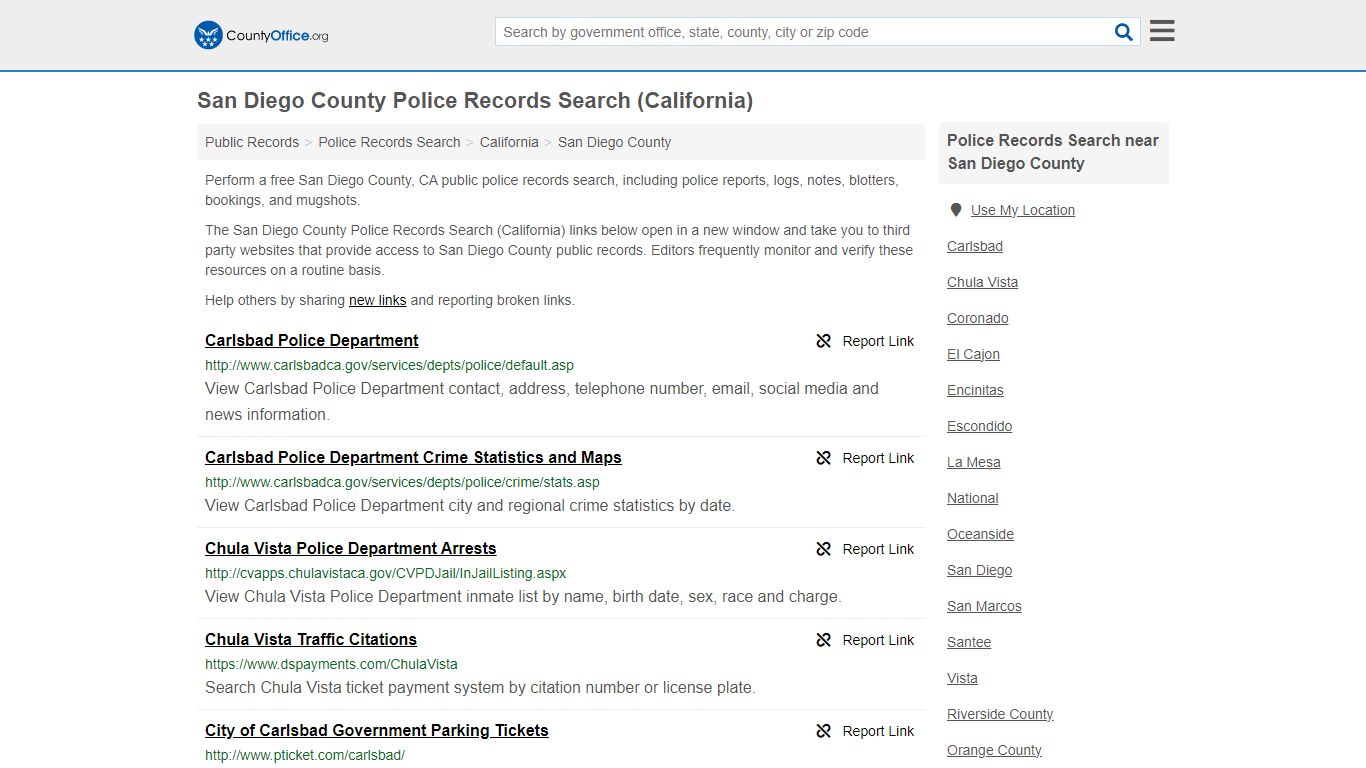This screenshot has width=1366, height=768.
Task: Open Carlsbad Police Department listing
Action: point(312,340)
